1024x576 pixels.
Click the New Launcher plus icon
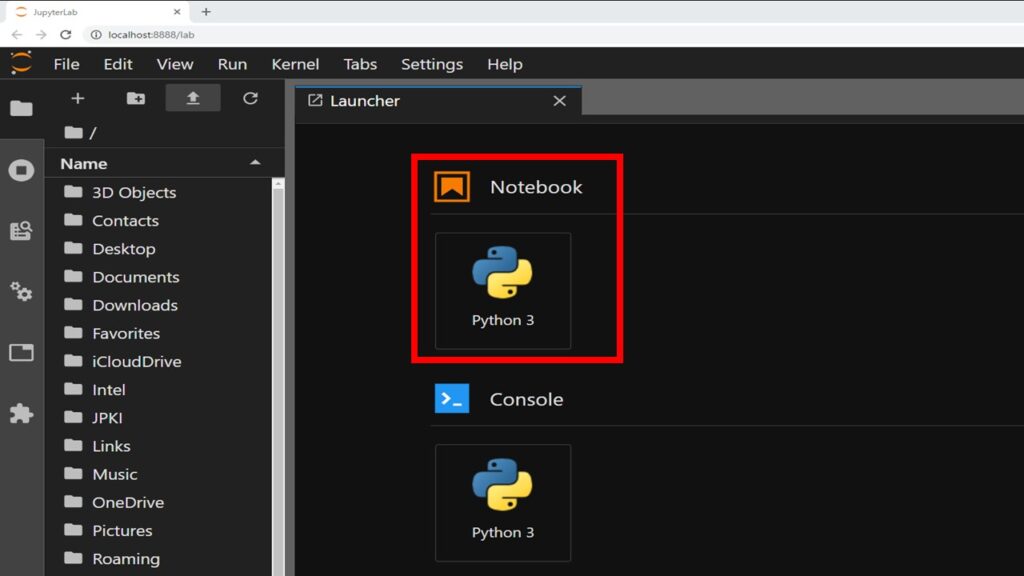coord(78,98)
